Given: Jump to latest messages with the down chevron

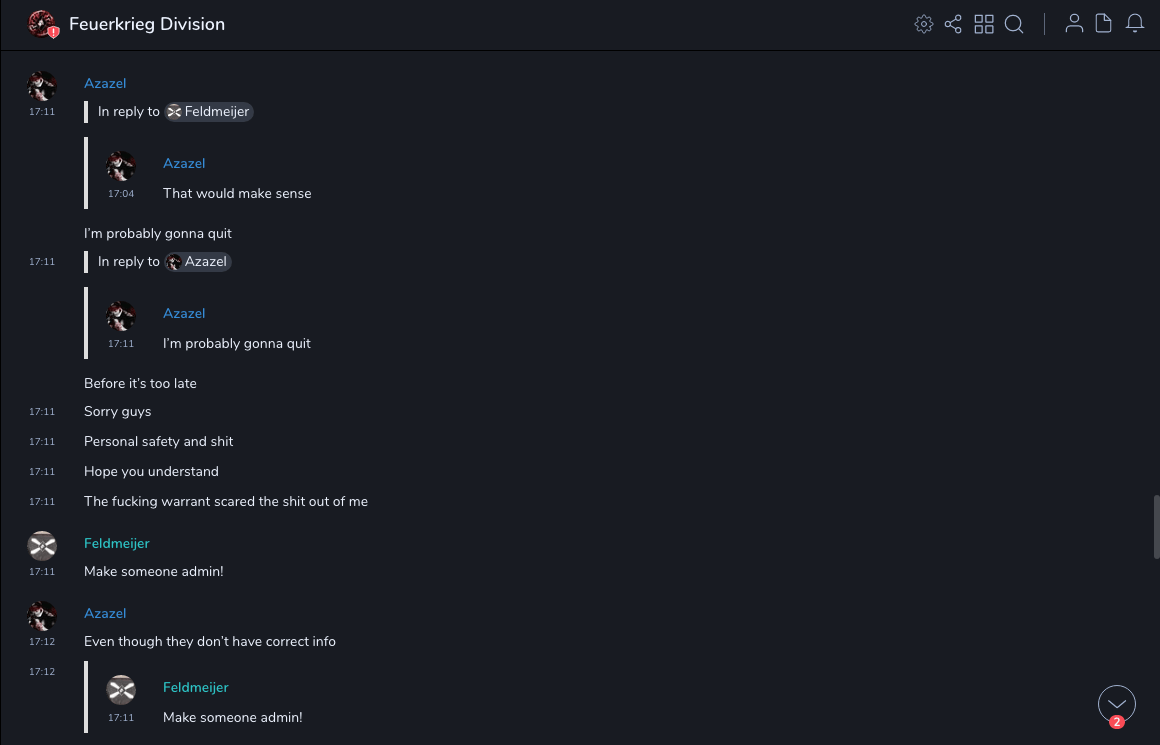Looking at the screenshot, I should tap(1117, 704).
